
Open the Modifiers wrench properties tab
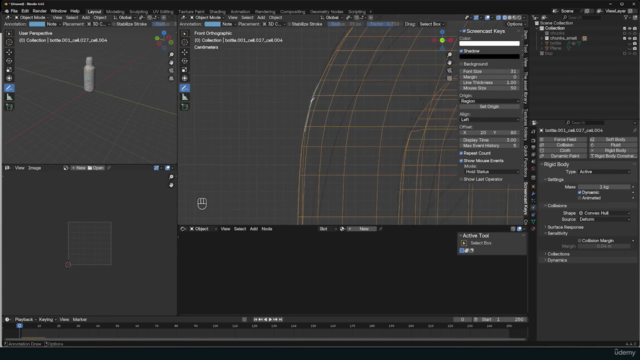(x=533, y=194)
